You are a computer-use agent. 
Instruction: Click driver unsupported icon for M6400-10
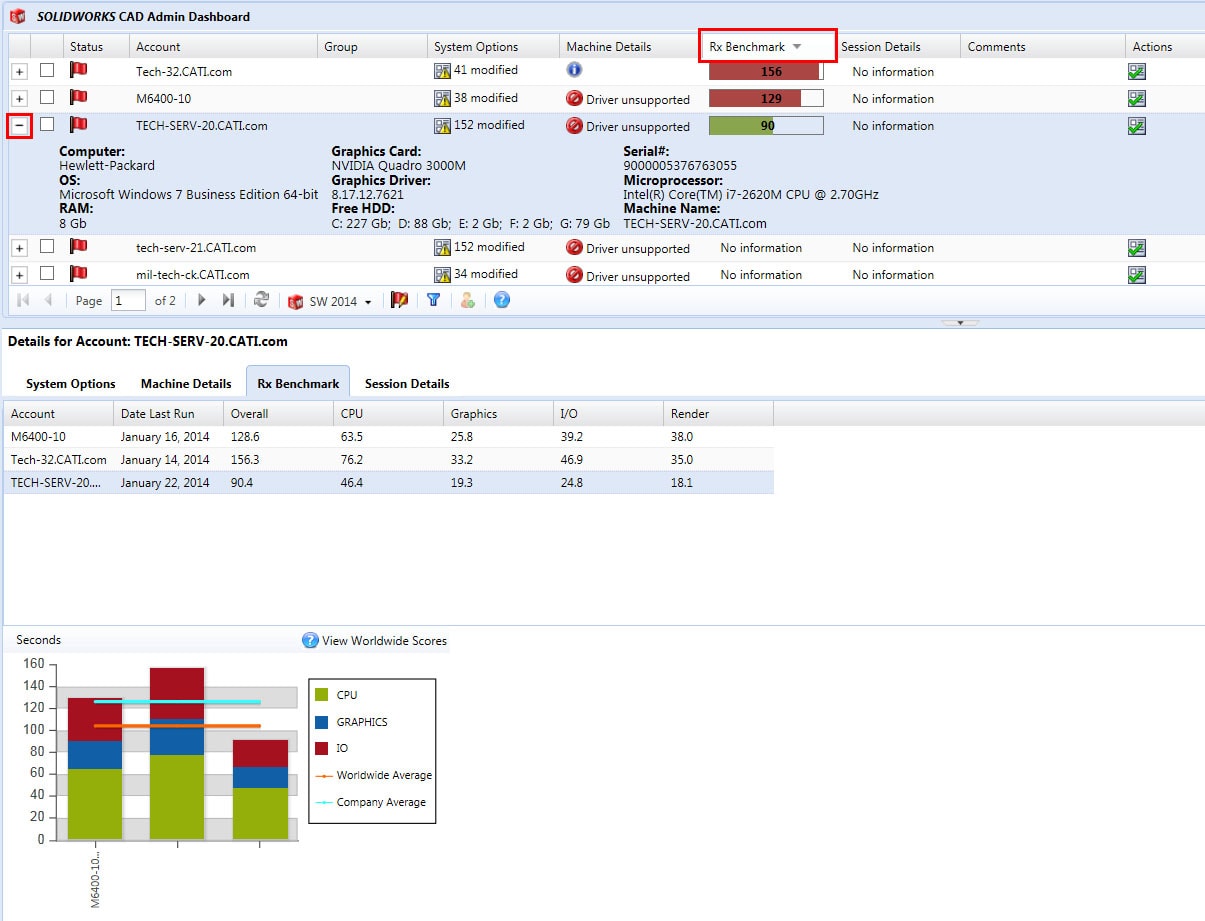574,98
